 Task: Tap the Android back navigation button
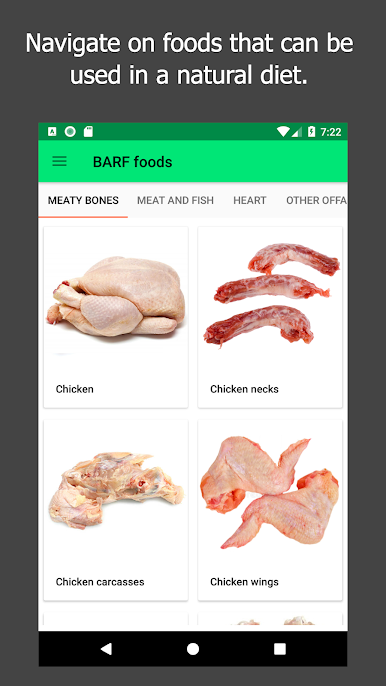(x=106, y=648)
